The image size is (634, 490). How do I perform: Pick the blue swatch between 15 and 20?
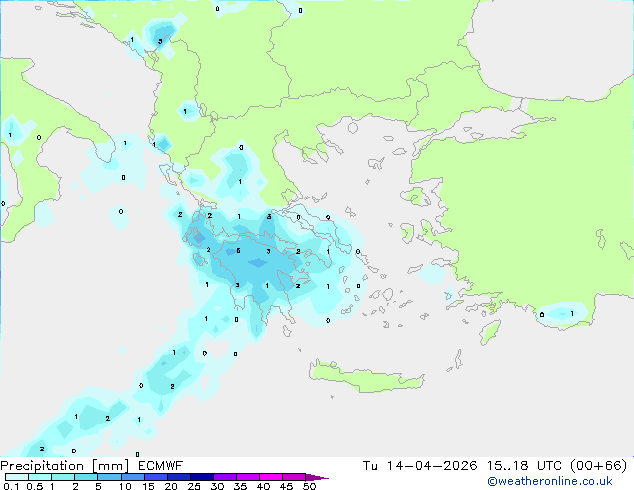tap(156, 477)
